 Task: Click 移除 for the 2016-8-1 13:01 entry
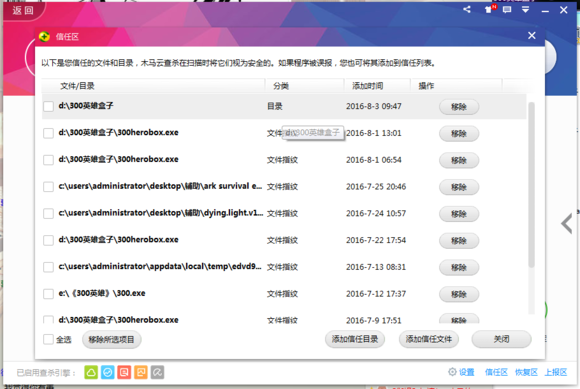(459, 133)
